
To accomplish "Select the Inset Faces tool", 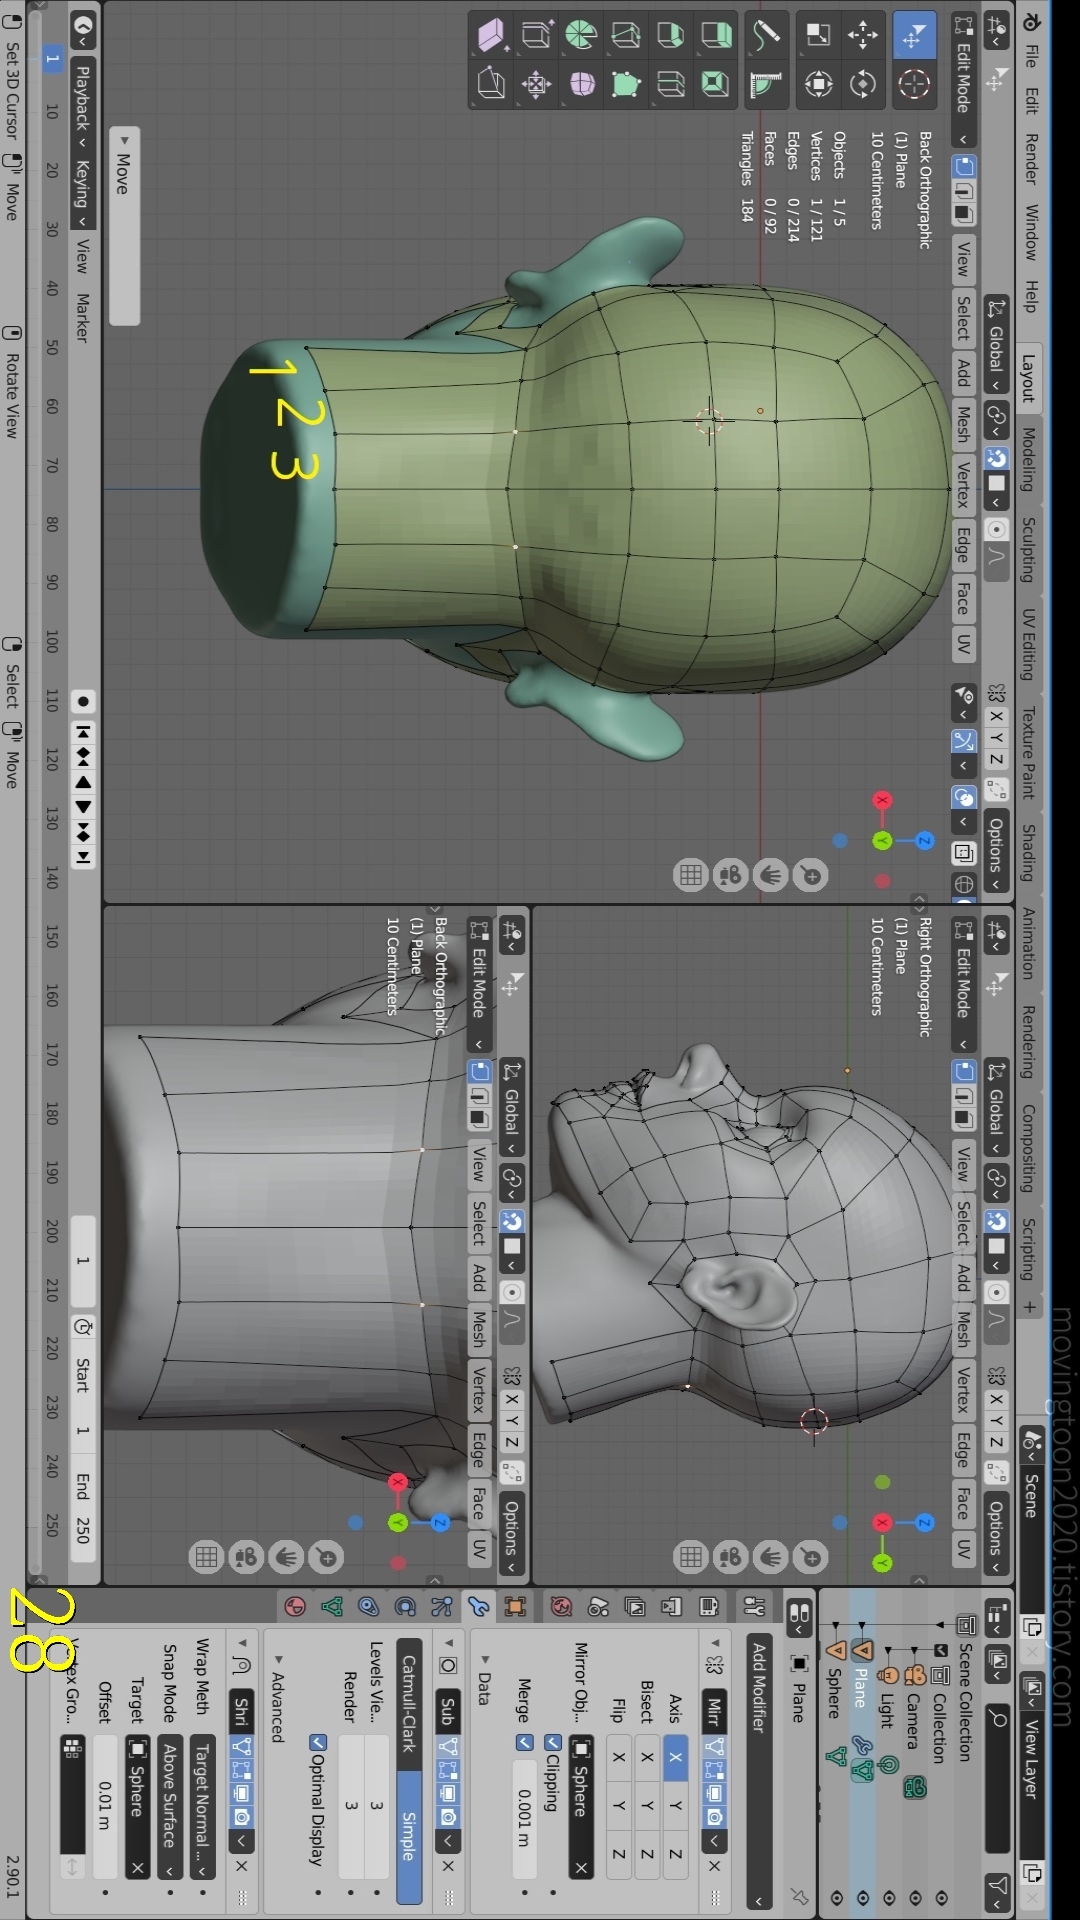I will [715, 83].
